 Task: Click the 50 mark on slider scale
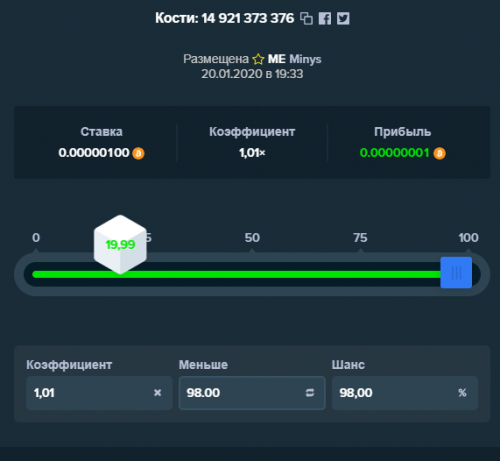252,238
